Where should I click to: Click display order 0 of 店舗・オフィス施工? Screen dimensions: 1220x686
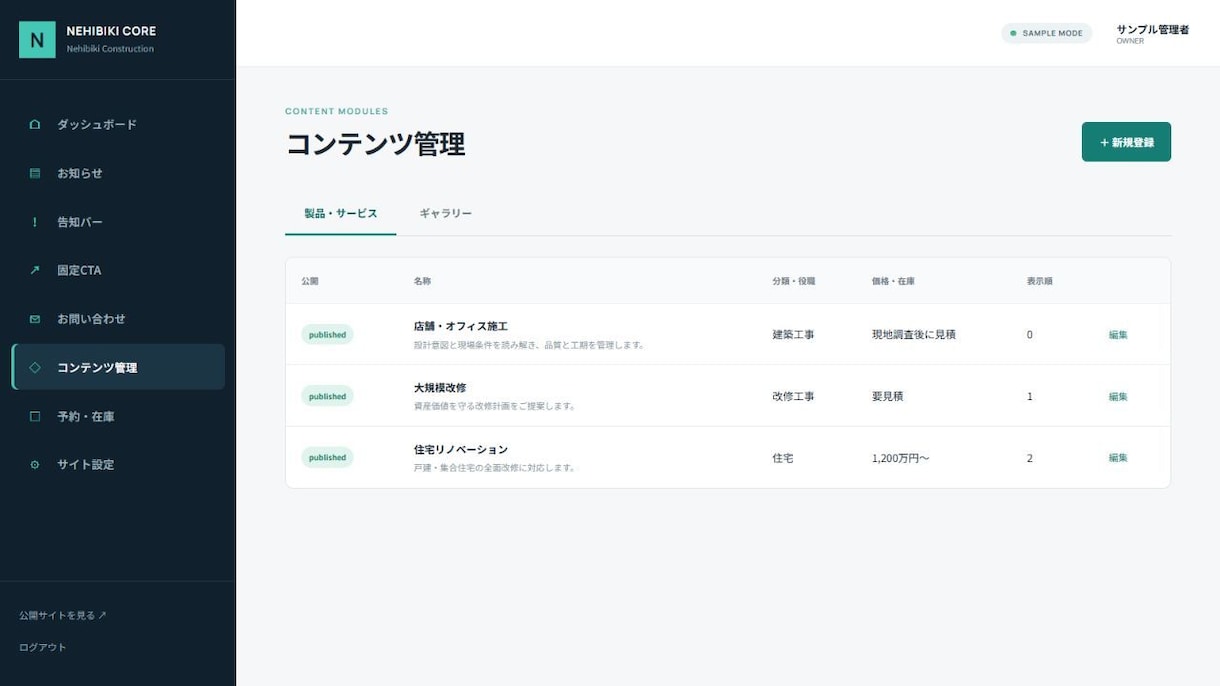[1030, 335]
